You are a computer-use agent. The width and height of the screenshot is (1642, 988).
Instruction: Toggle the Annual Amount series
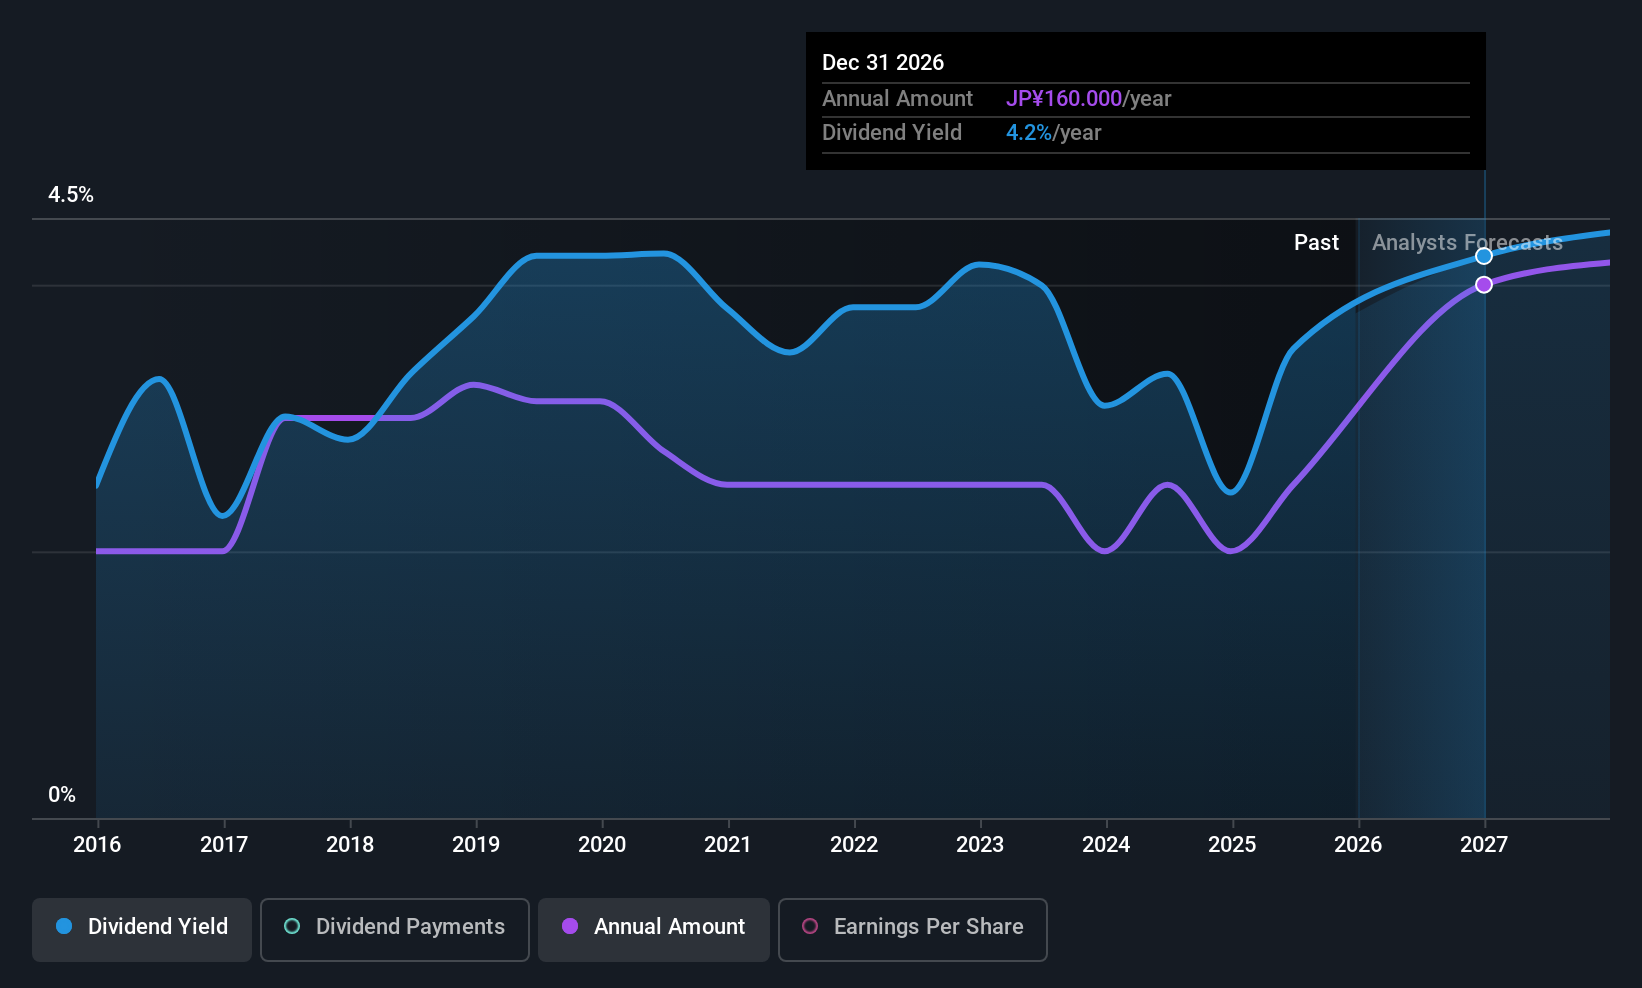click(x=654, y=929)
